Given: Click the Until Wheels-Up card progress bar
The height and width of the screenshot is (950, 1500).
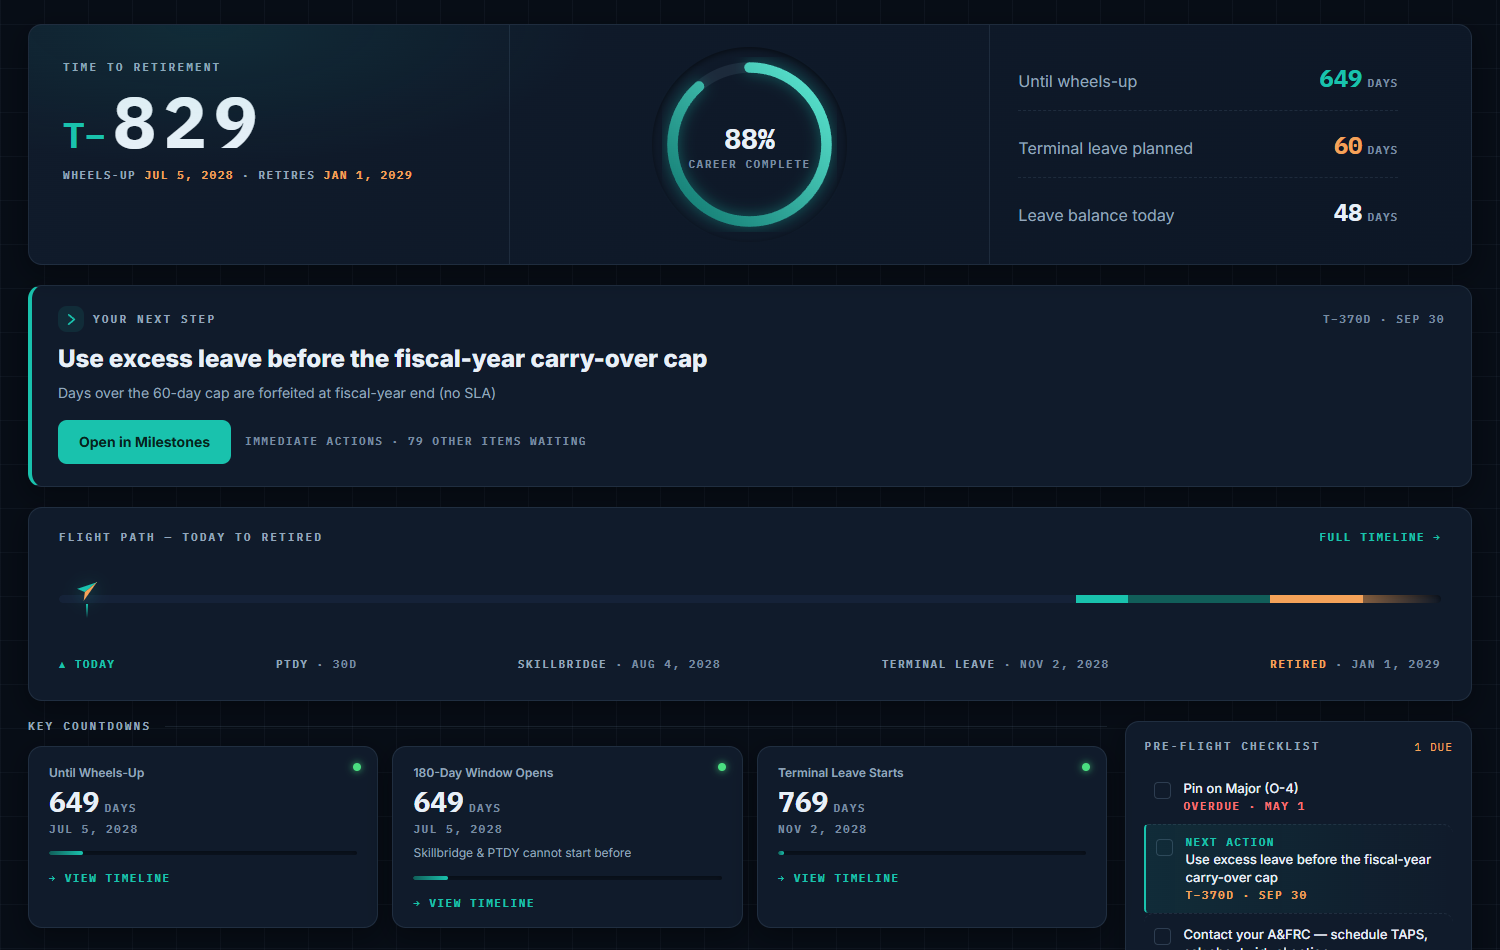Looking at the screenshot, I should [x=203, y=853].
